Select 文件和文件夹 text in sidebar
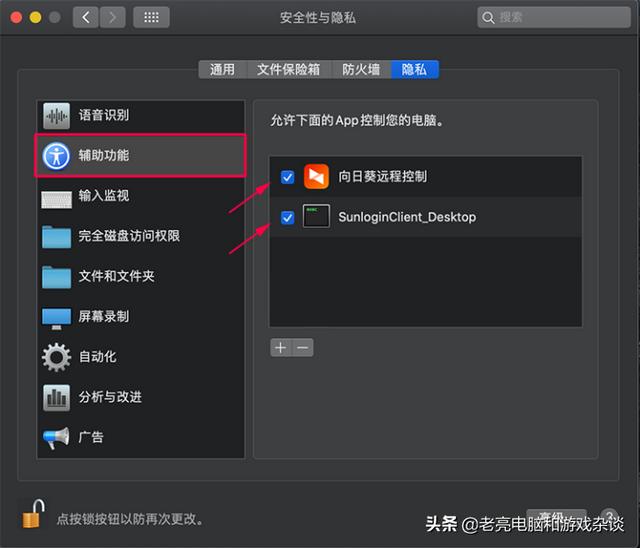Screen dimensions: 640x548 pyautogui.click(x=116, y=276)
